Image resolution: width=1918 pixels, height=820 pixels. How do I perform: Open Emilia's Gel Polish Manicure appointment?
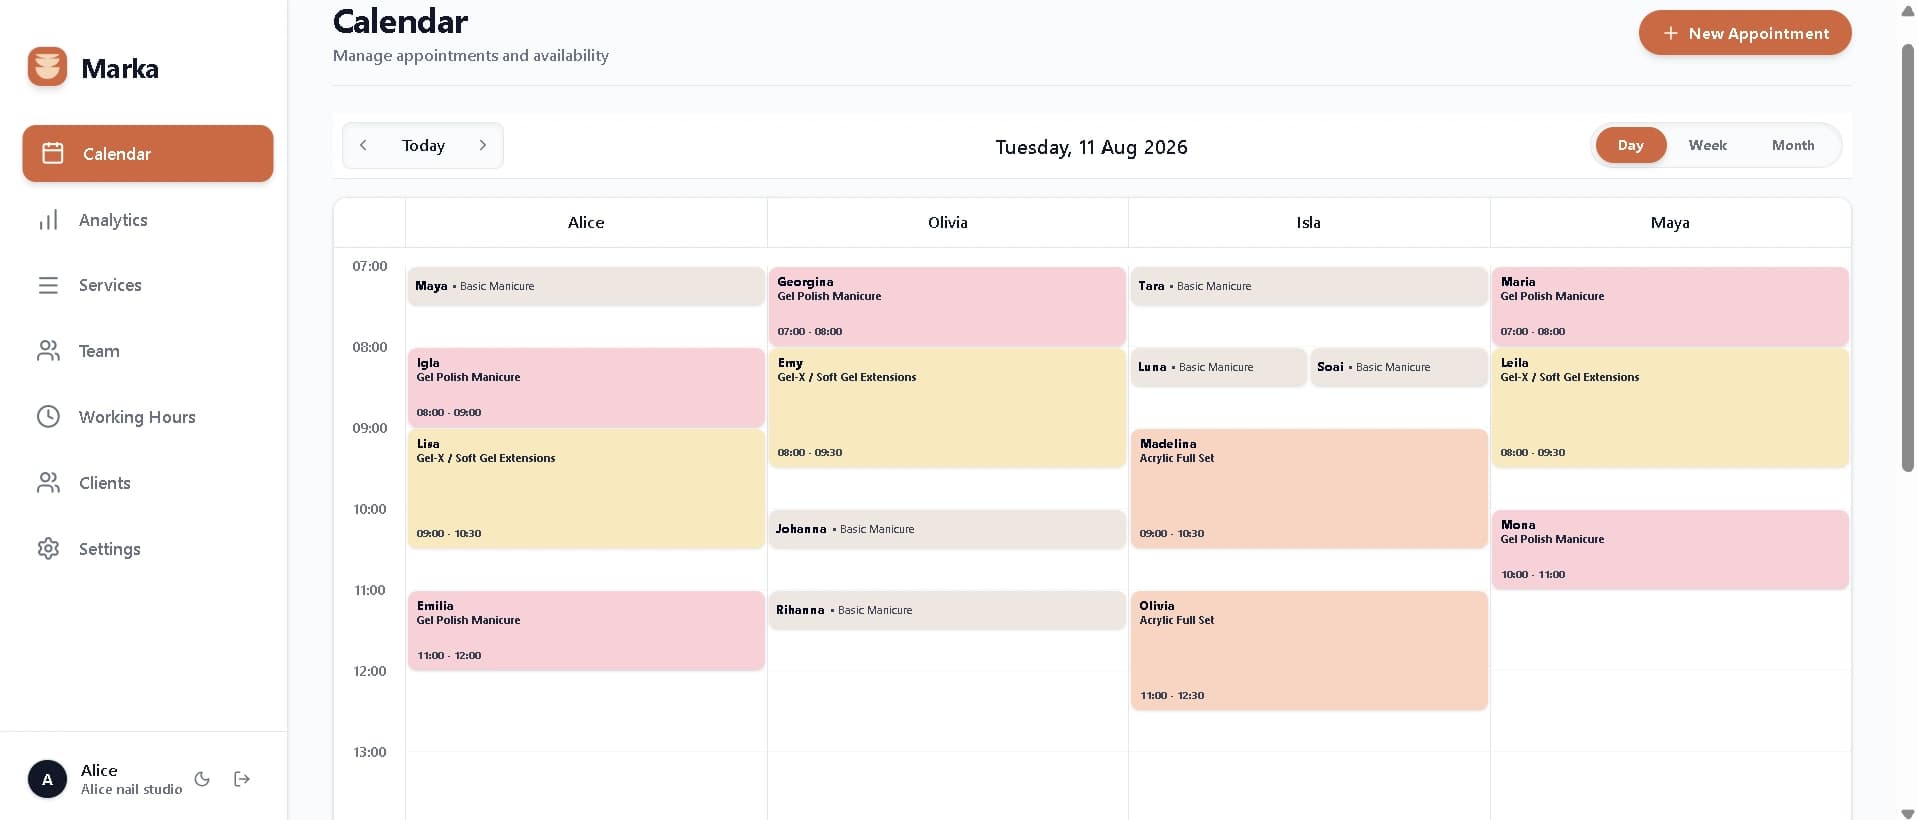[x=586, y=630]
